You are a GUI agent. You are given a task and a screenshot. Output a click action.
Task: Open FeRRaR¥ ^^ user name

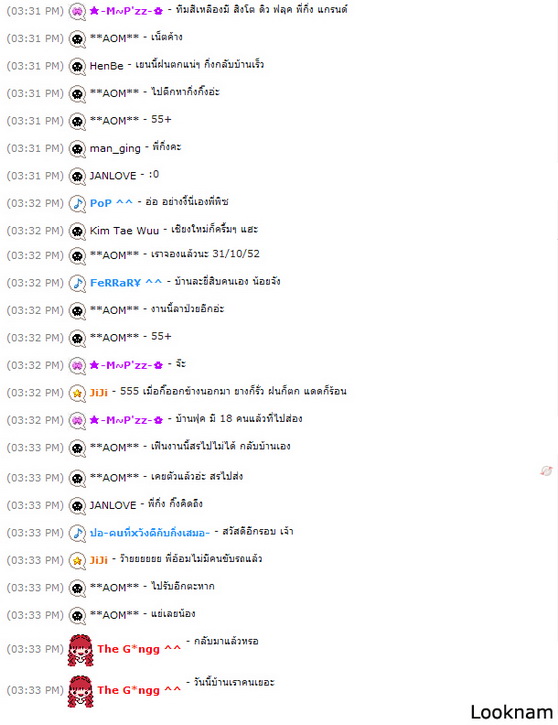click(x=126, y=283)
